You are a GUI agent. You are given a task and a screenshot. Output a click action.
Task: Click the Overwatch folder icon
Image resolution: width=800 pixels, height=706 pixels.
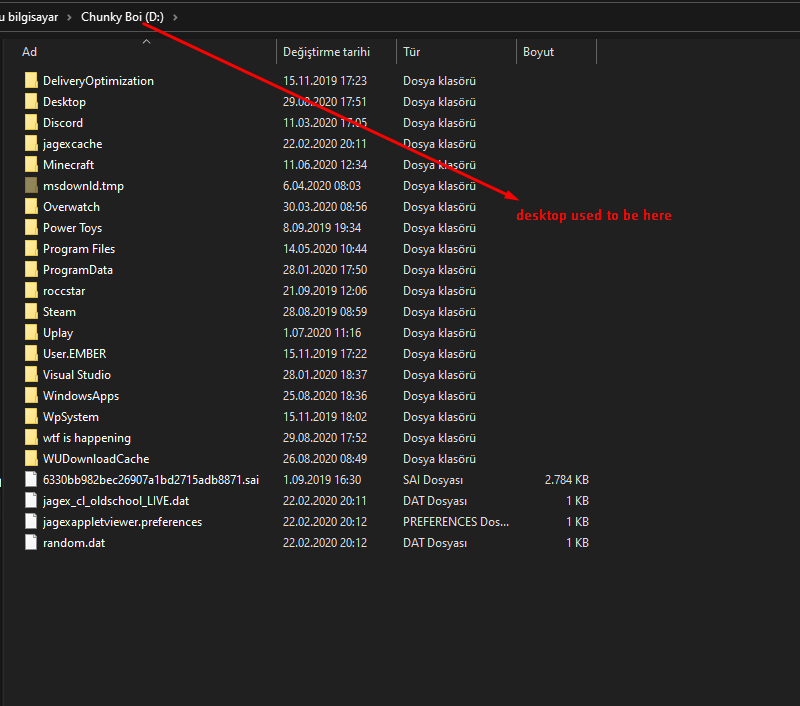[31, 207]
